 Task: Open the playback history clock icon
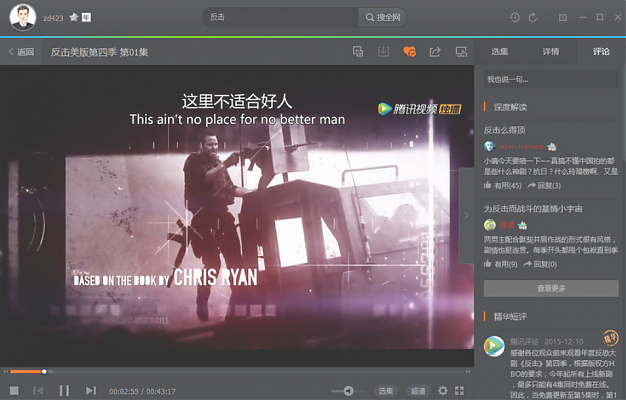tap(515, 17)
